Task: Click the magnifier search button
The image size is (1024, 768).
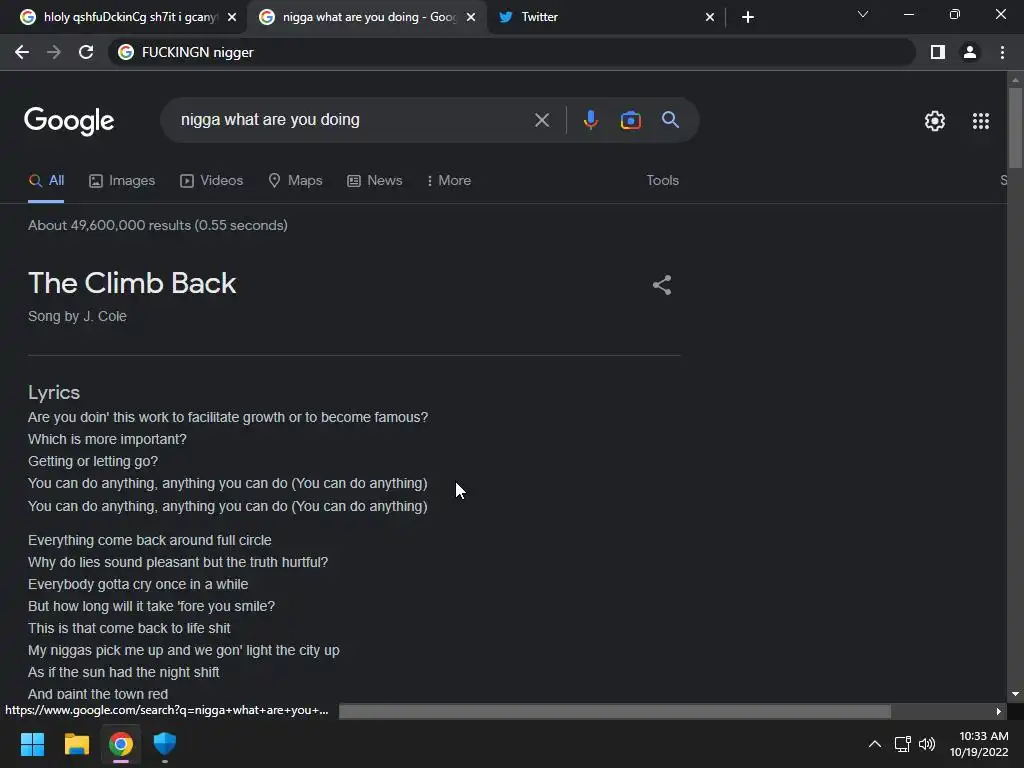Action: [x=670, y=120]
